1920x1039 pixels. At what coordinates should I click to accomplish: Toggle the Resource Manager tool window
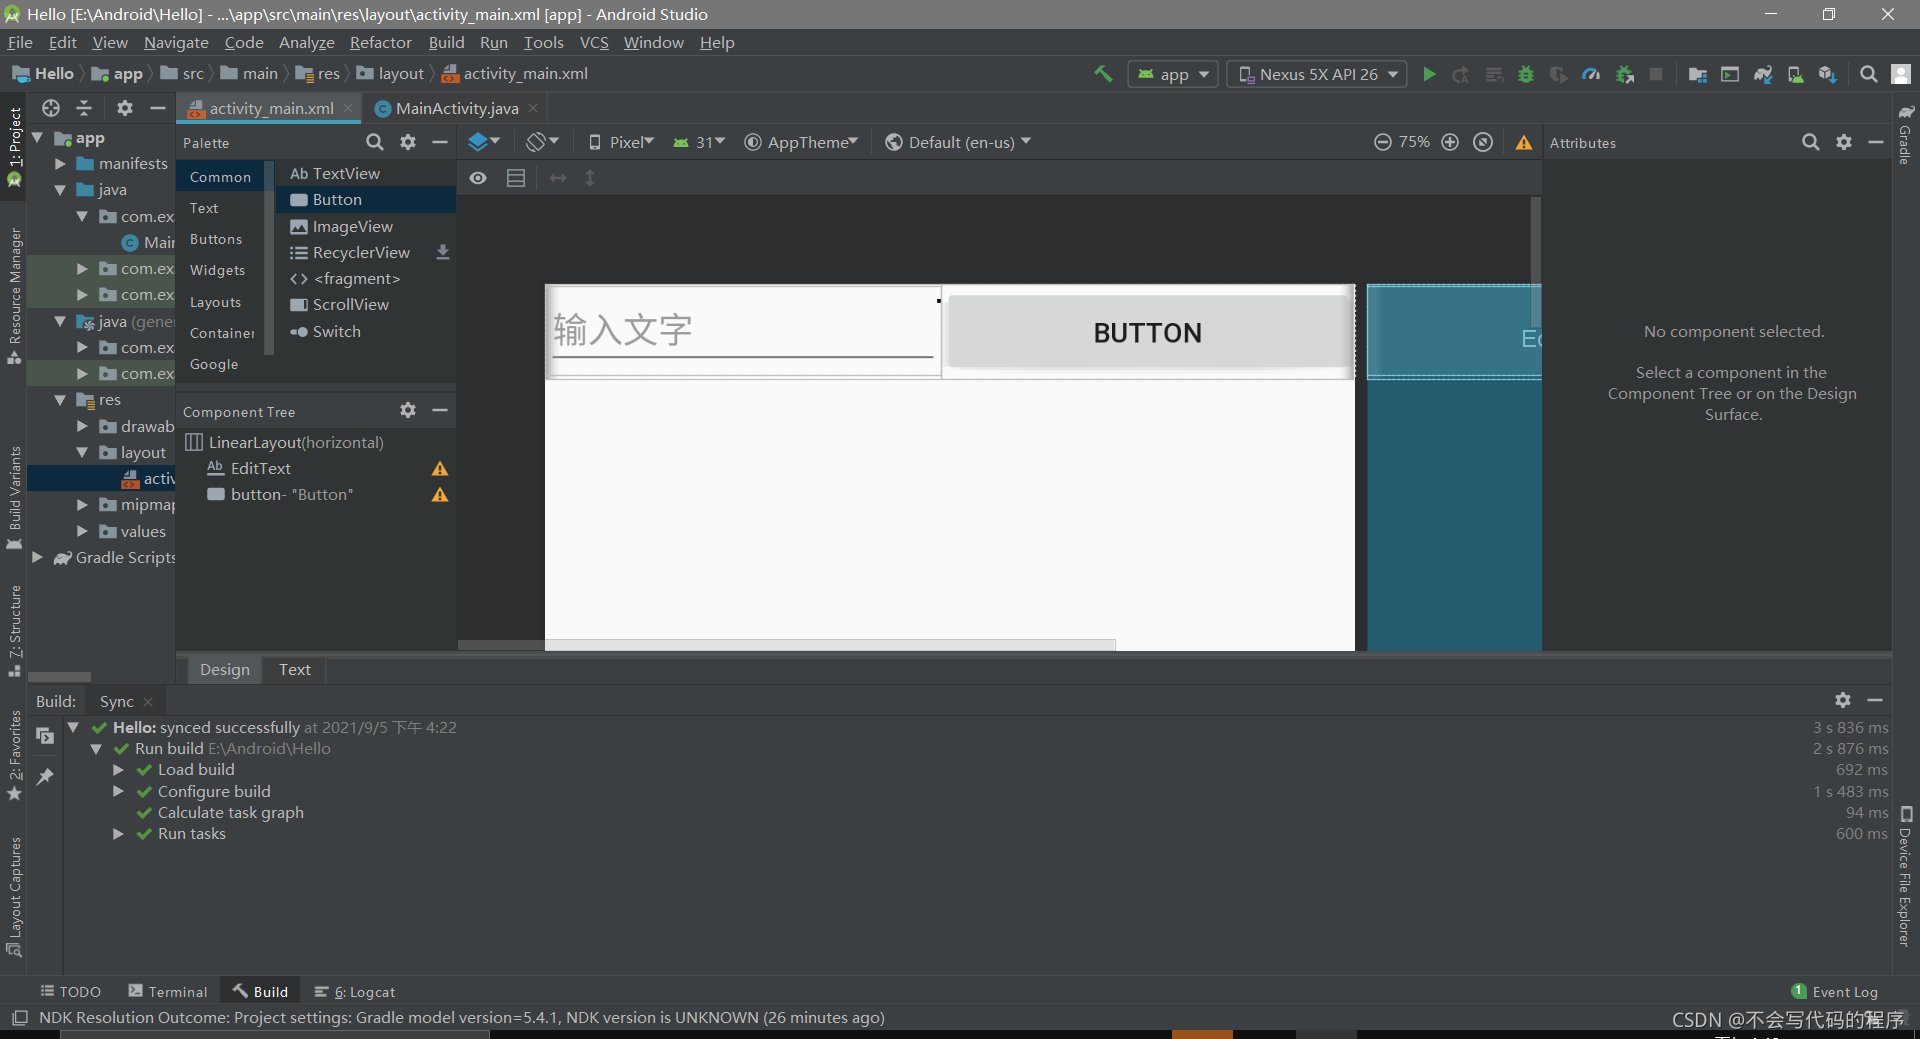point(14,296)
